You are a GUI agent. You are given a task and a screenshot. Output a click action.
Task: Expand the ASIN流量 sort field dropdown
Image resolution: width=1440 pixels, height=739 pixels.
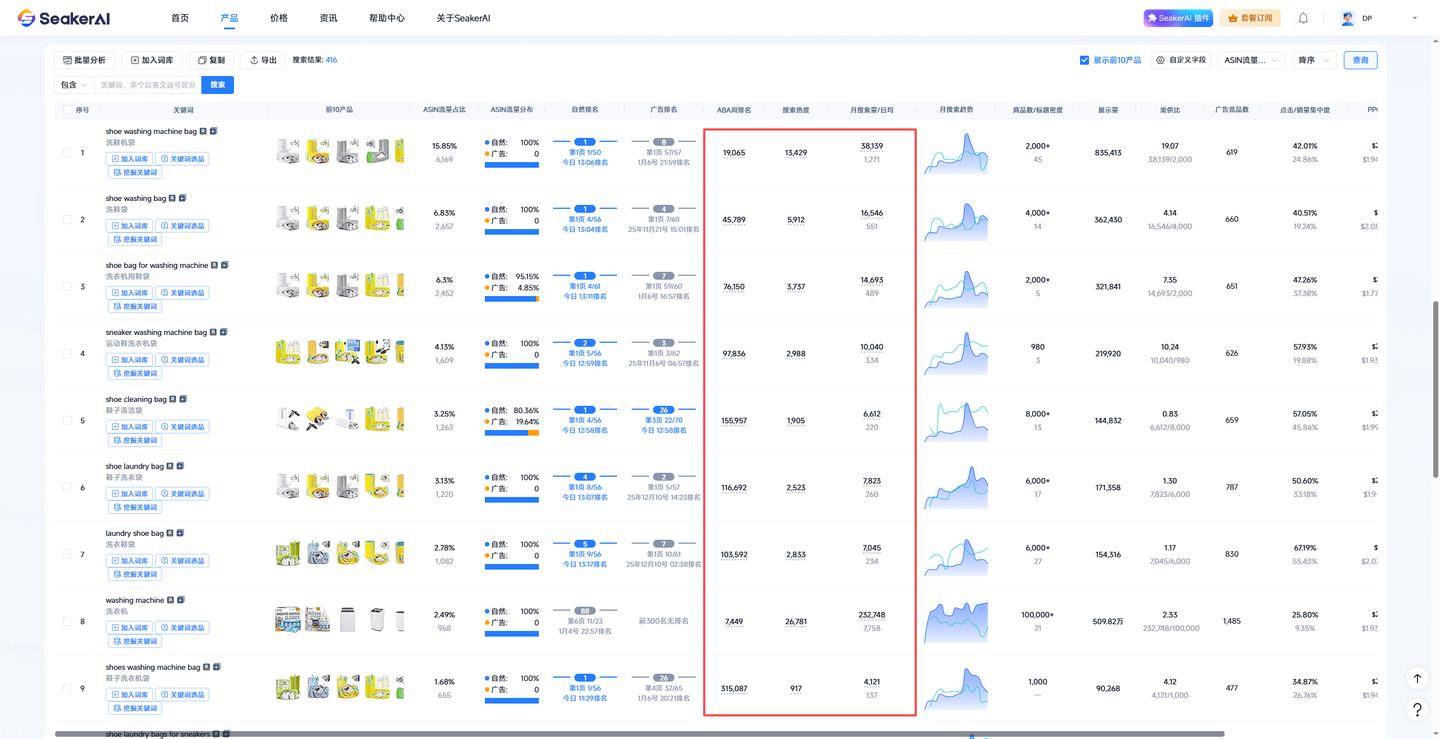point(1251,60)
